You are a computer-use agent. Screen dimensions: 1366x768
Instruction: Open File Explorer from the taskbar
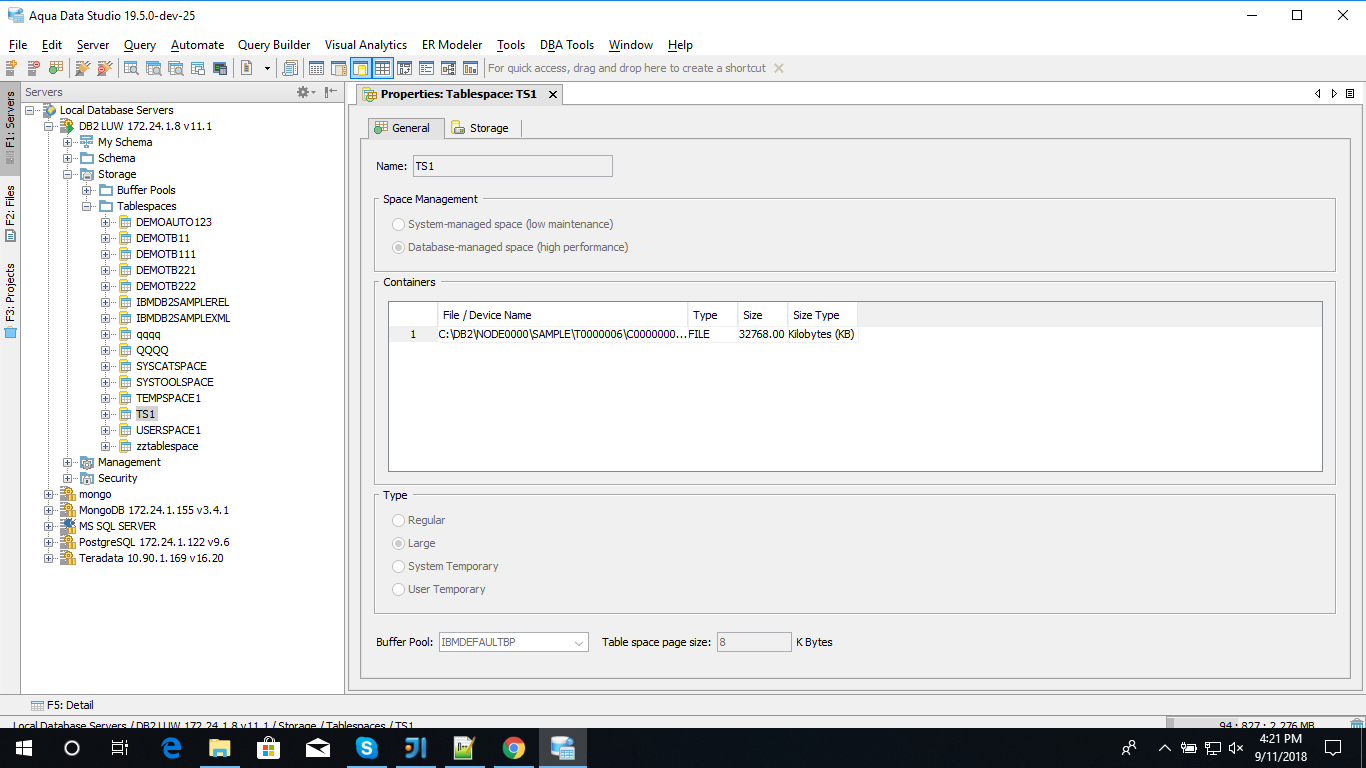[219, 748]
